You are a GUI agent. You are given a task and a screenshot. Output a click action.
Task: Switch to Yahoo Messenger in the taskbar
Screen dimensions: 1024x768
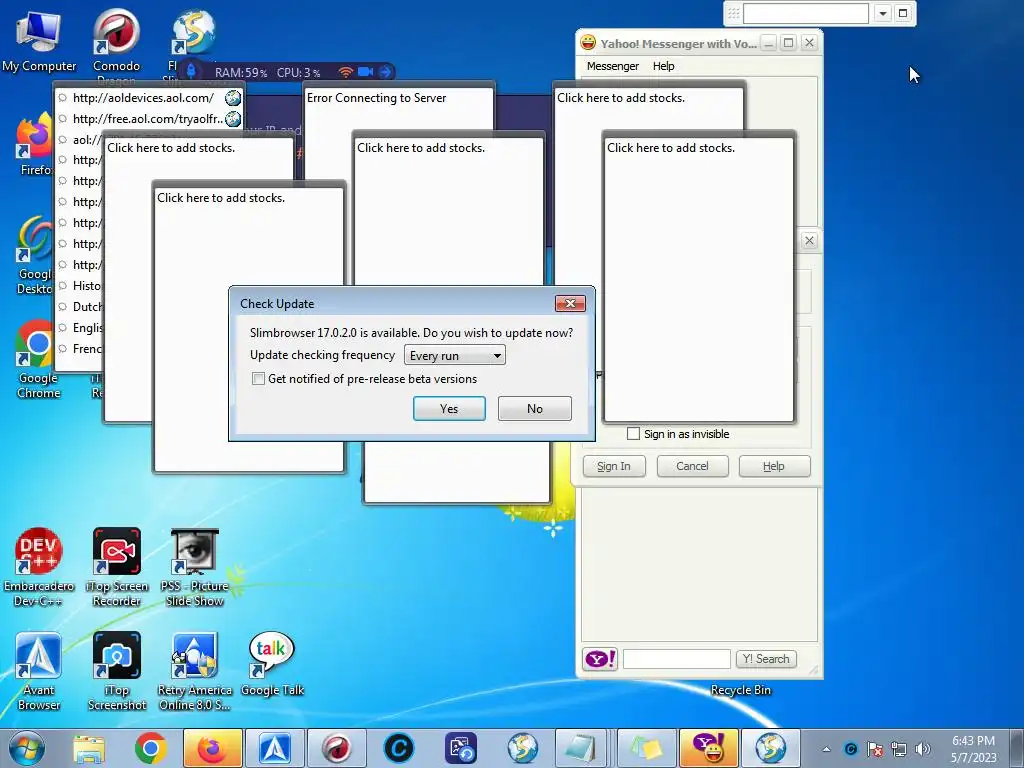click(709, 748)
